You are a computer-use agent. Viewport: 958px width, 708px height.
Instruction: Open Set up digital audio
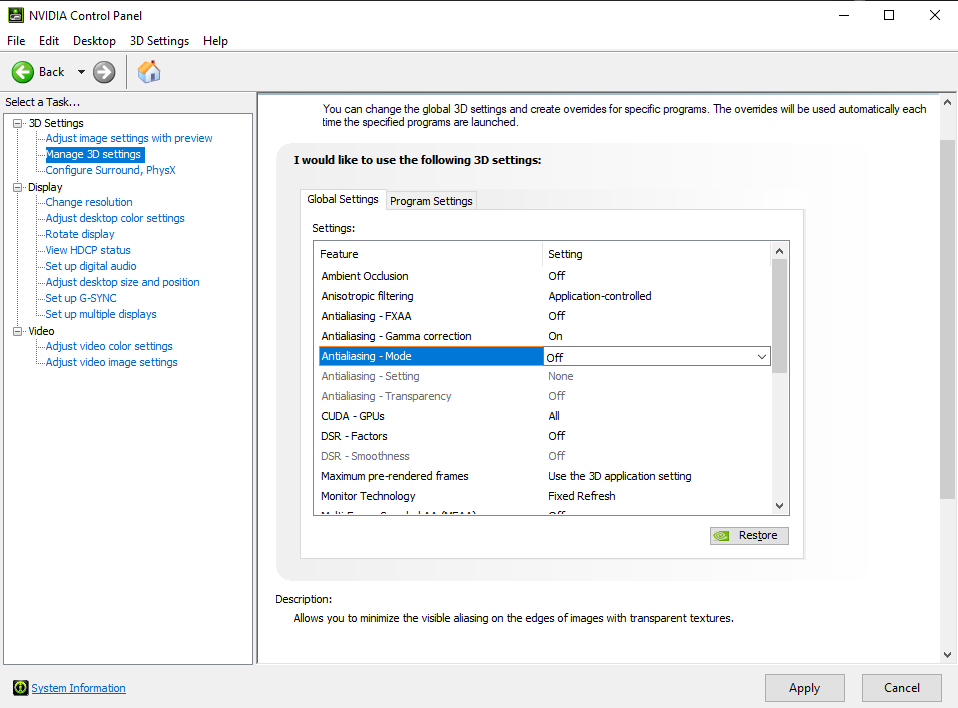click(91, 266)
